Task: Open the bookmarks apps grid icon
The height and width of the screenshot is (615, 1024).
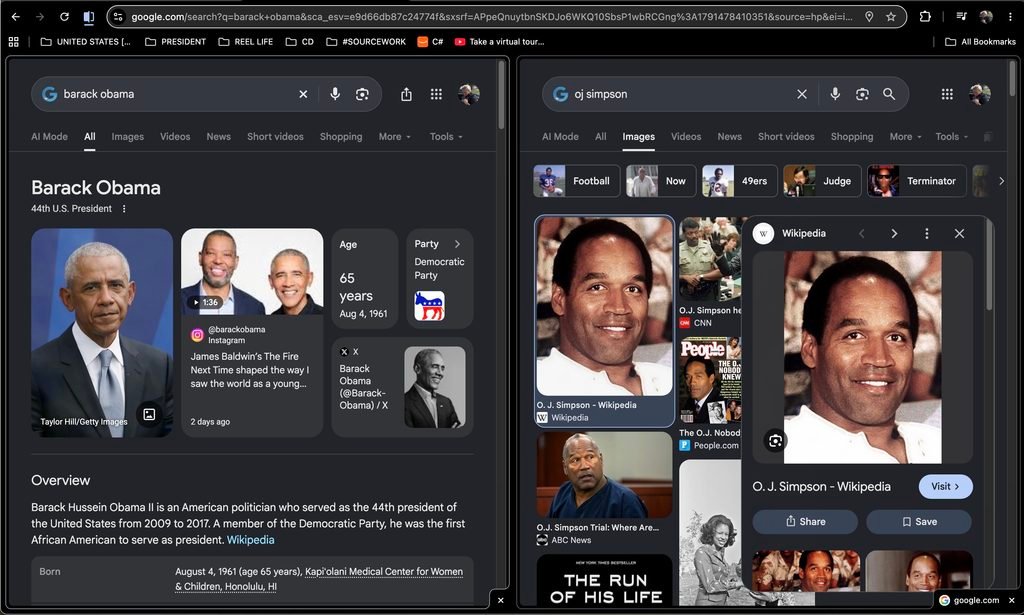Action: (14, 42)
